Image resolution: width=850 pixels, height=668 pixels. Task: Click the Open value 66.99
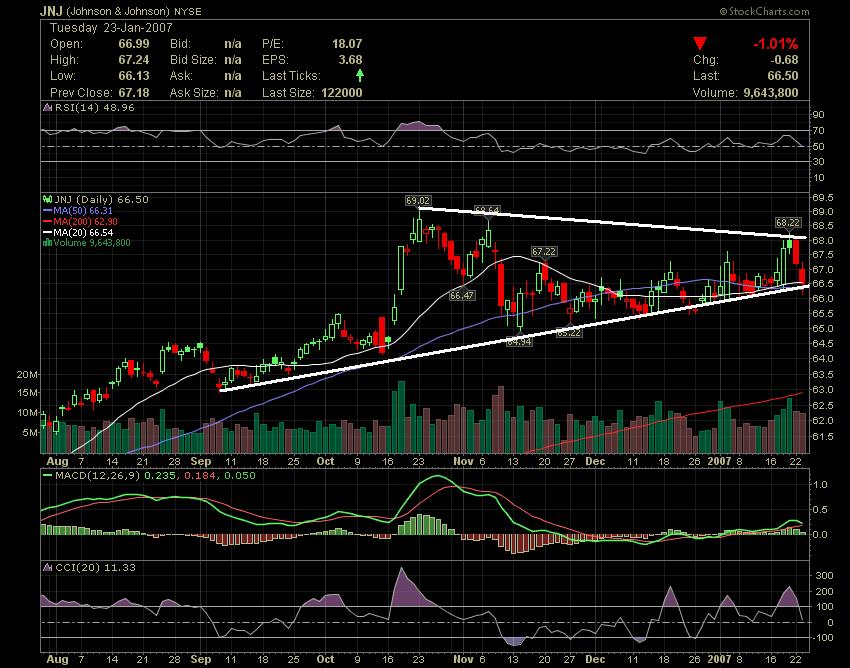click(134, 43)
